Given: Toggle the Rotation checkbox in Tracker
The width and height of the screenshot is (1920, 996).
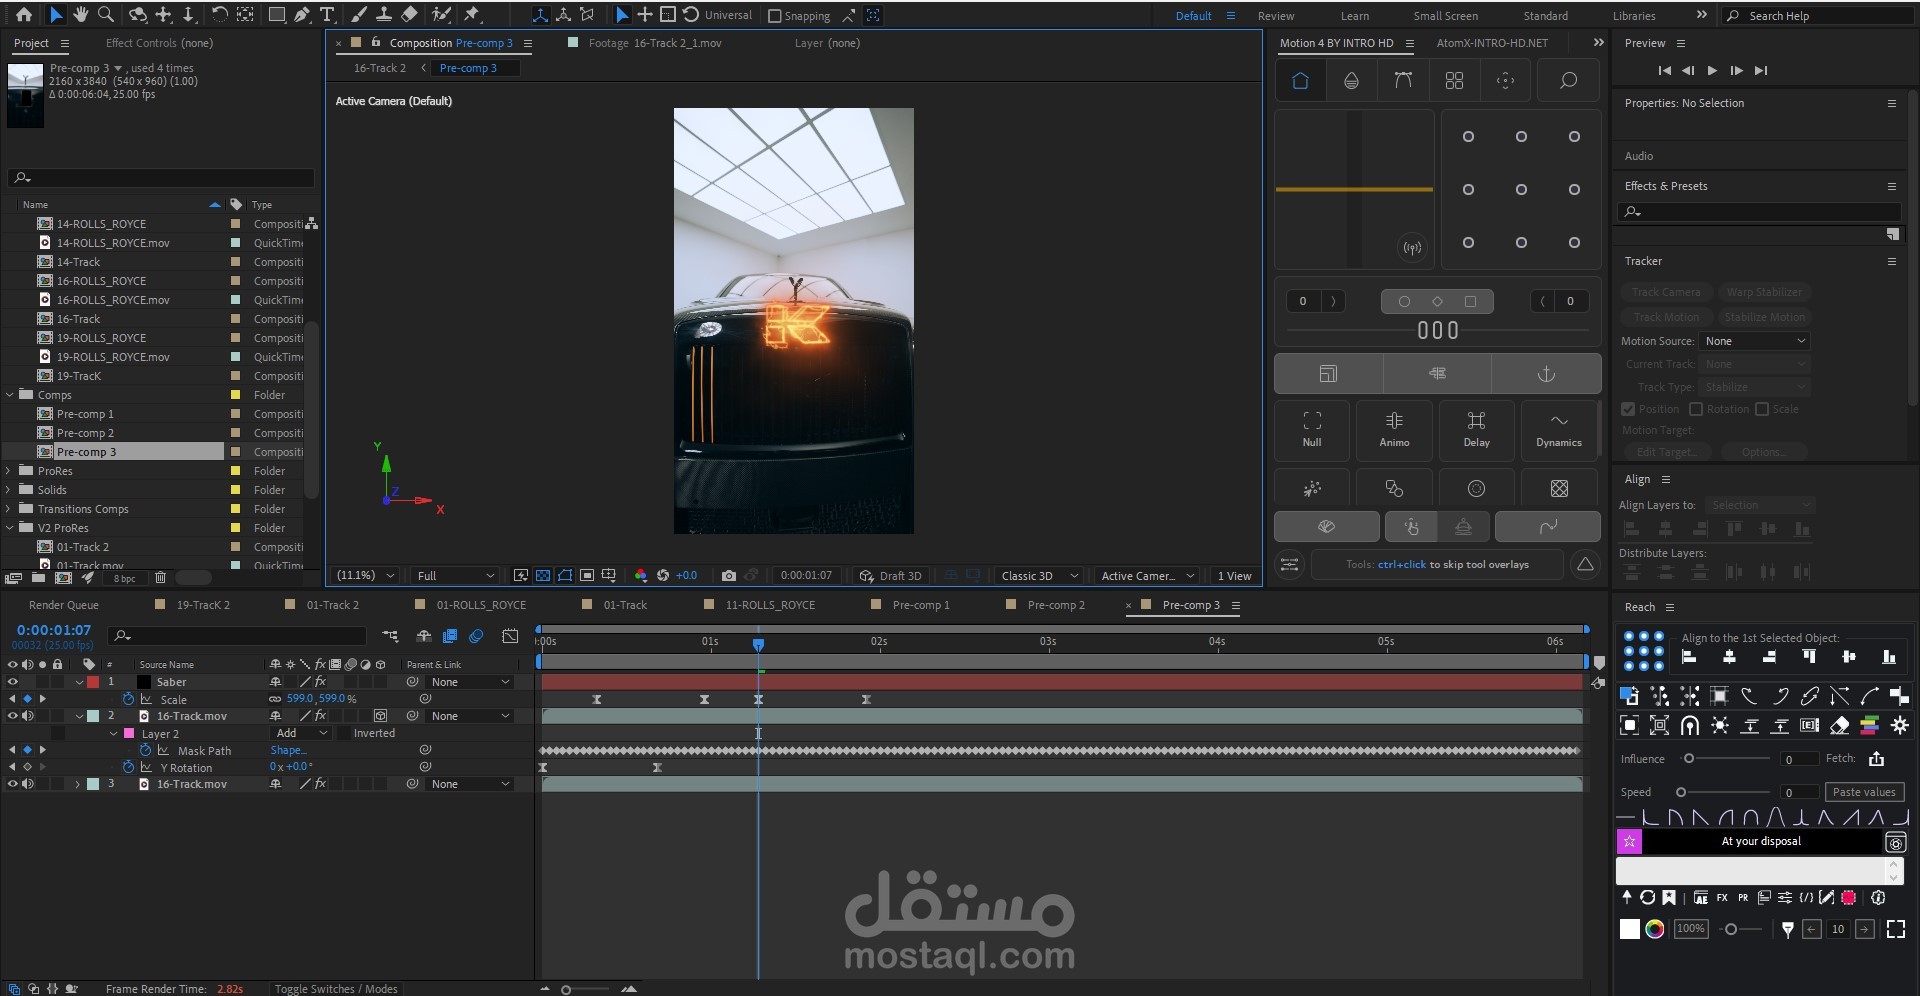Looking at the screenshot, I should tap(1696, 409).
